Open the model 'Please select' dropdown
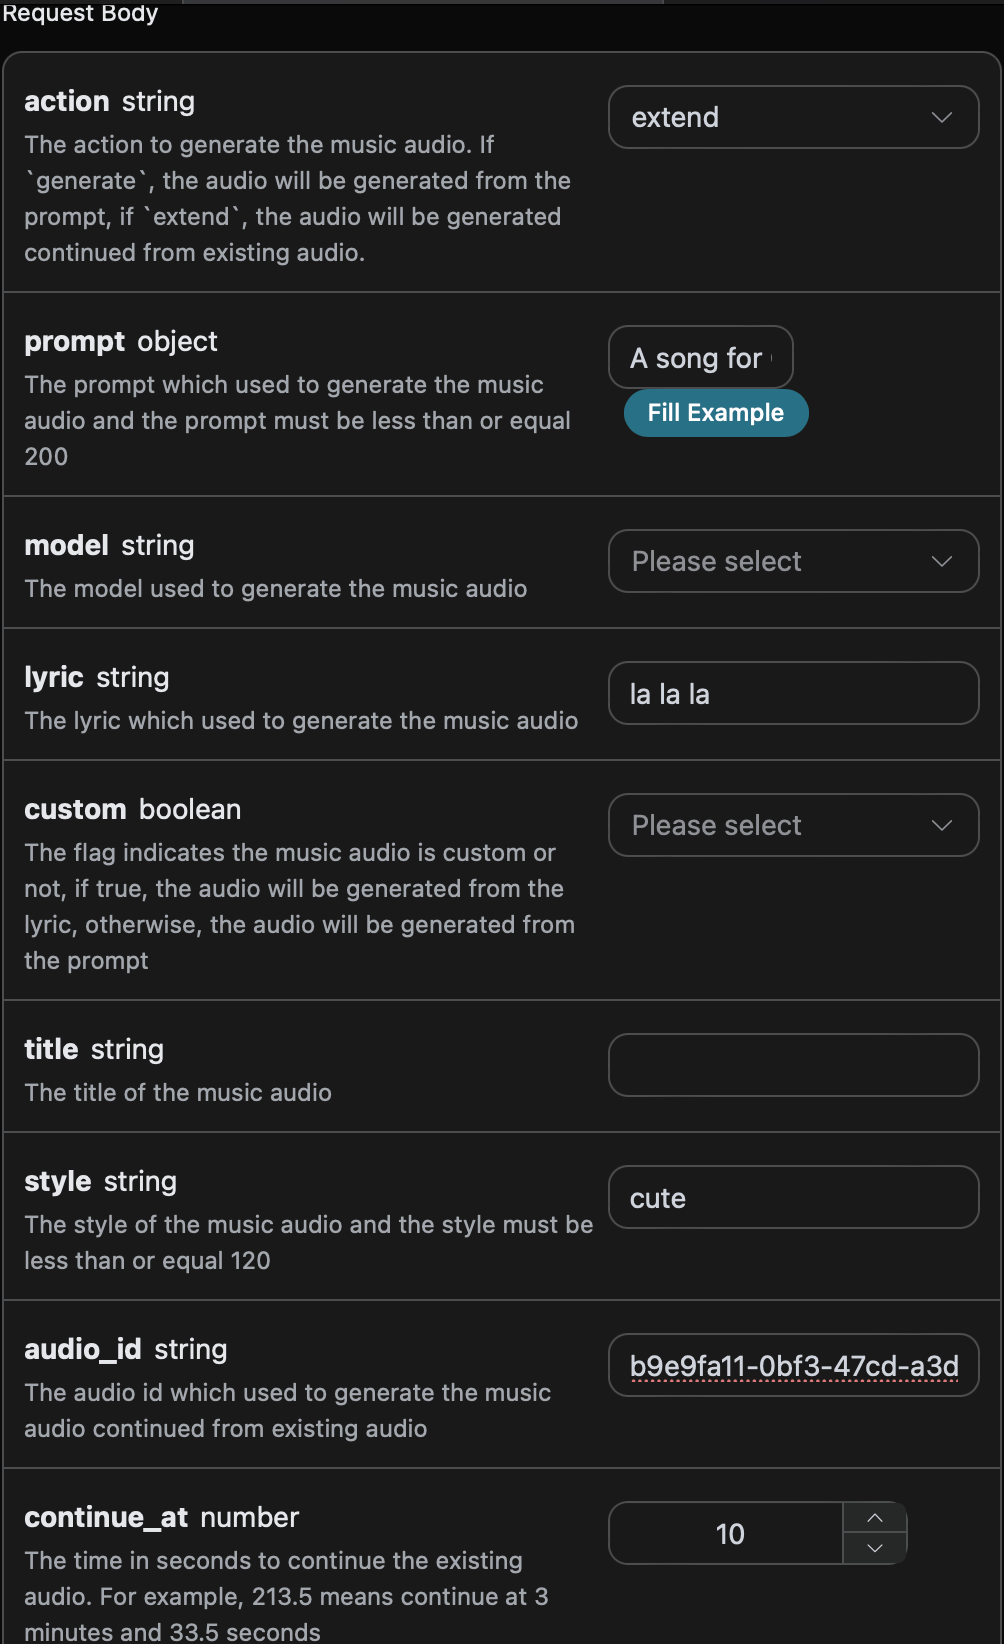The image size is (1004, 1644). (x=793, y=561)
